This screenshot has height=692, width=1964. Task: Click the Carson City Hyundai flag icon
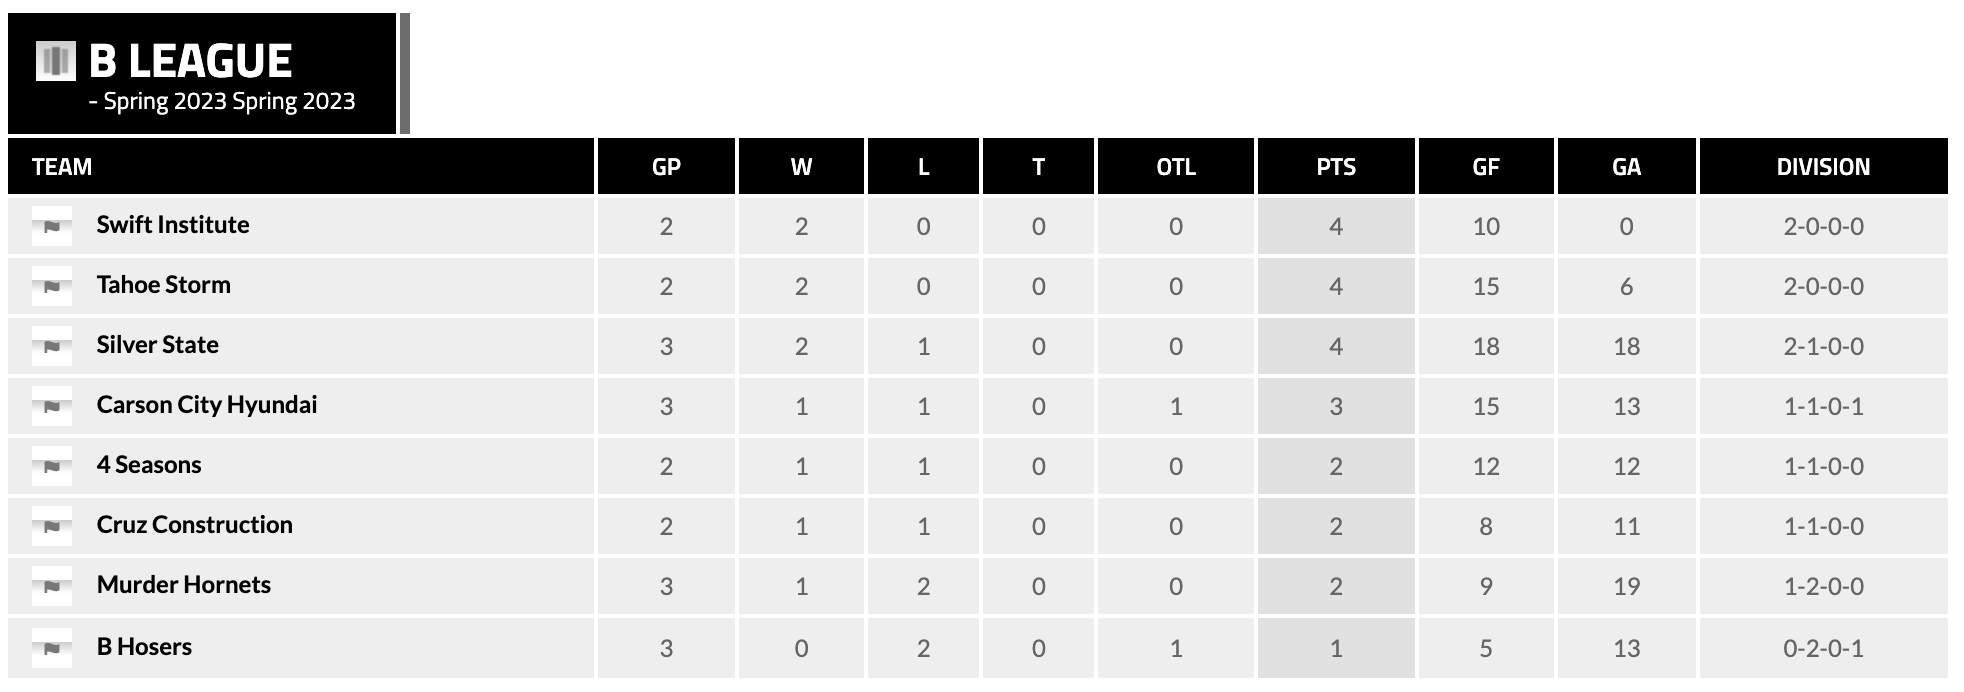52,406
